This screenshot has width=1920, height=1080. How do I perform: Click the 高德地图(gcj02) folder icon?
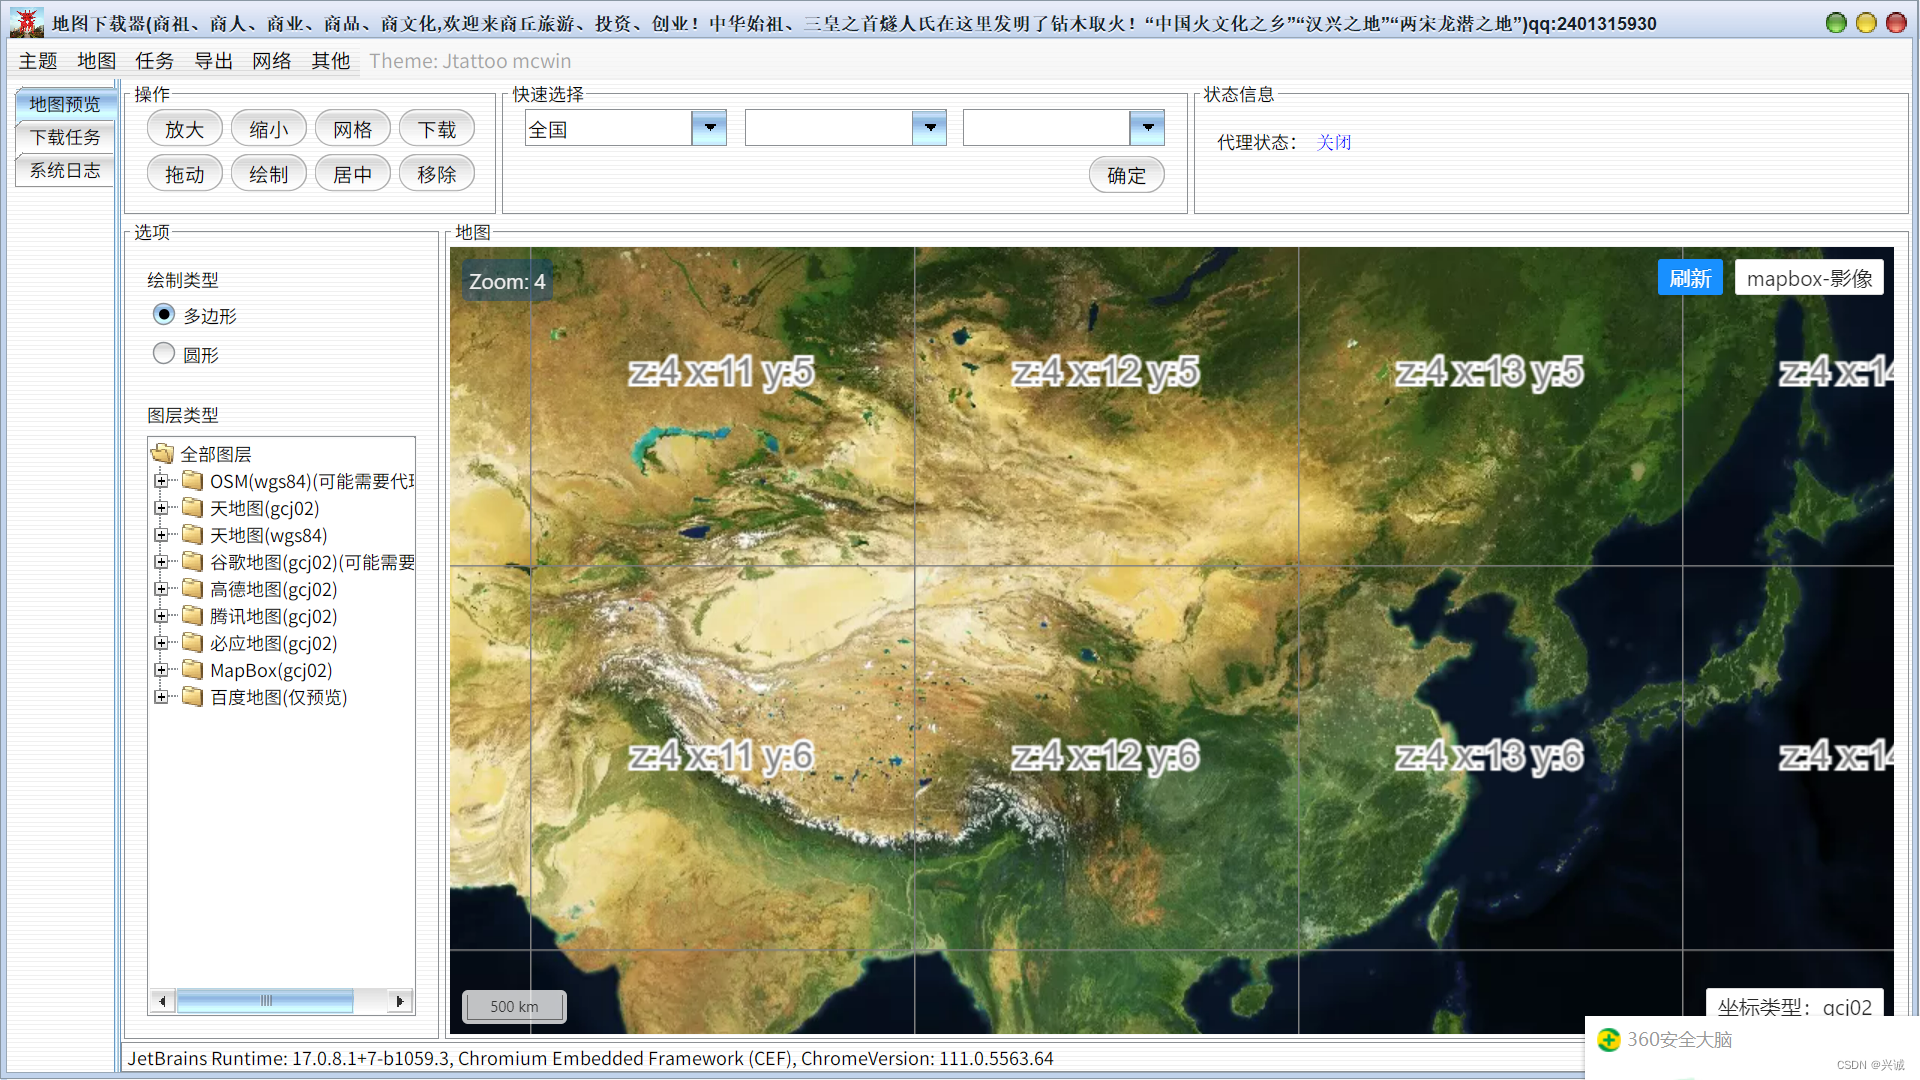[x=193, y=589]
